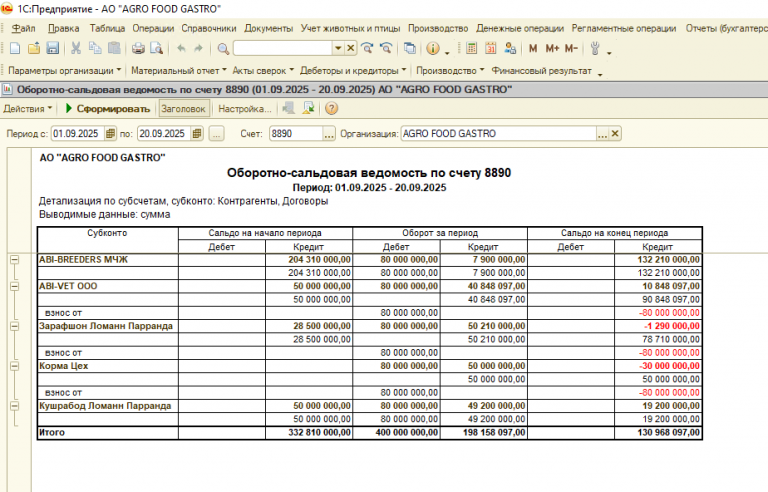Click the M+ memory button

(x=552, y=48)
